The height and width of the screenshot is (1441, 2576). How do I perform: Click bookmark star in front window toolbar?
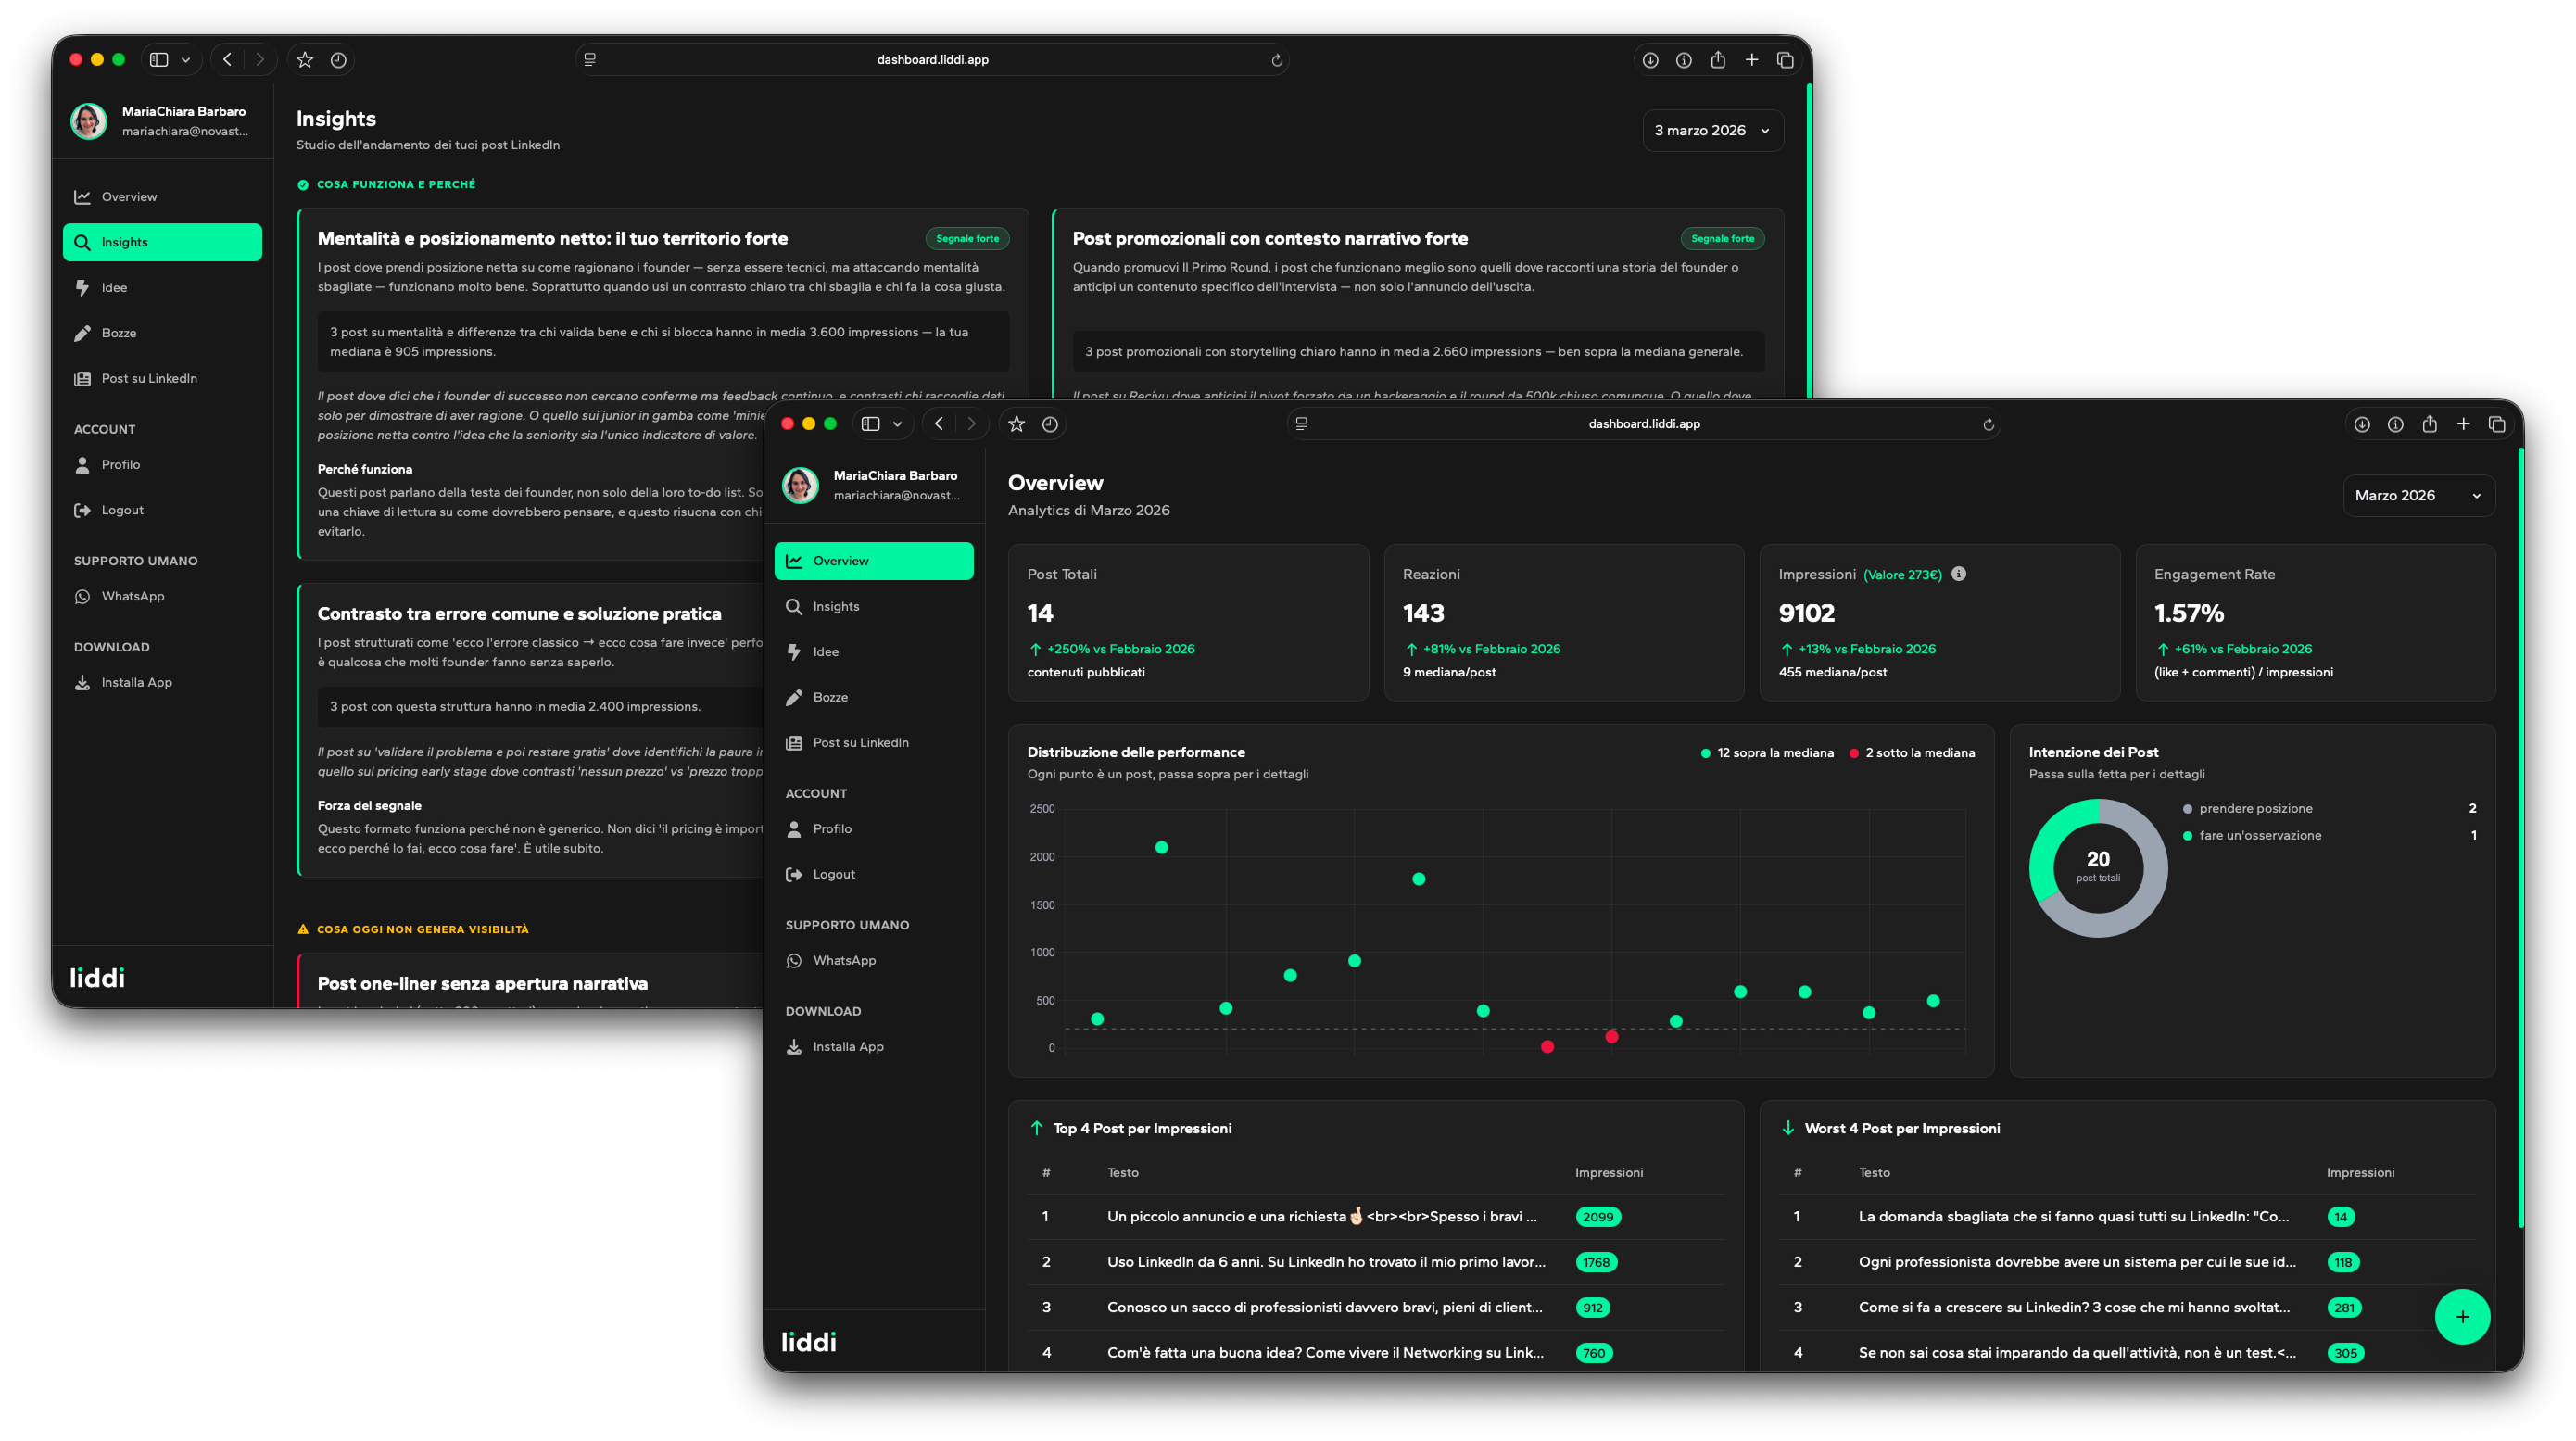point(1016,424)
